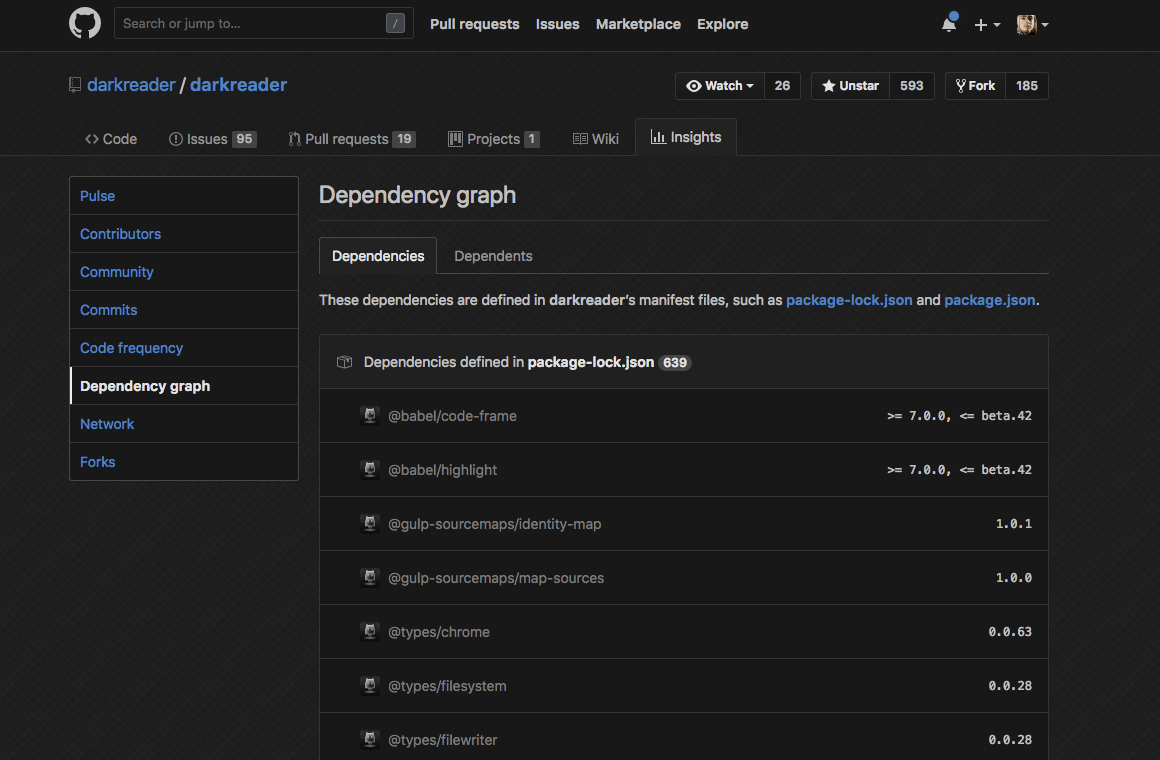Screen dimensions: 1160x760
Task: Click the package icon beside package-lock.json header
Action: pyautogui.click(x=344, y=362)
